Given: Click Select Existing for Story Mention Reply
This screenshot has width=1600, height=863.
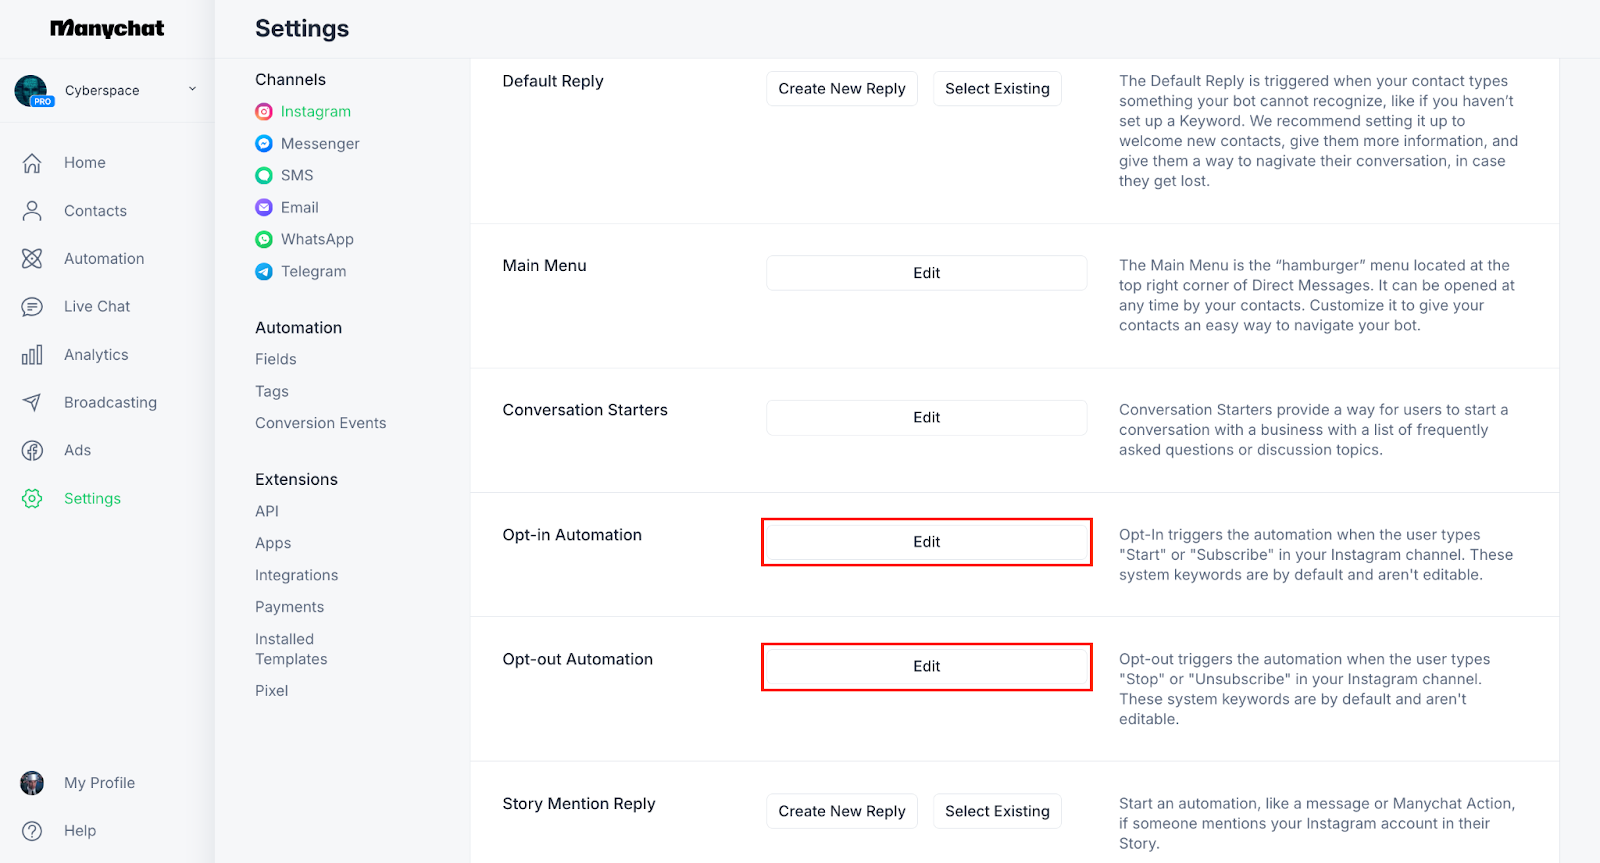Looking at the screenshot, I should coord(997,811).
